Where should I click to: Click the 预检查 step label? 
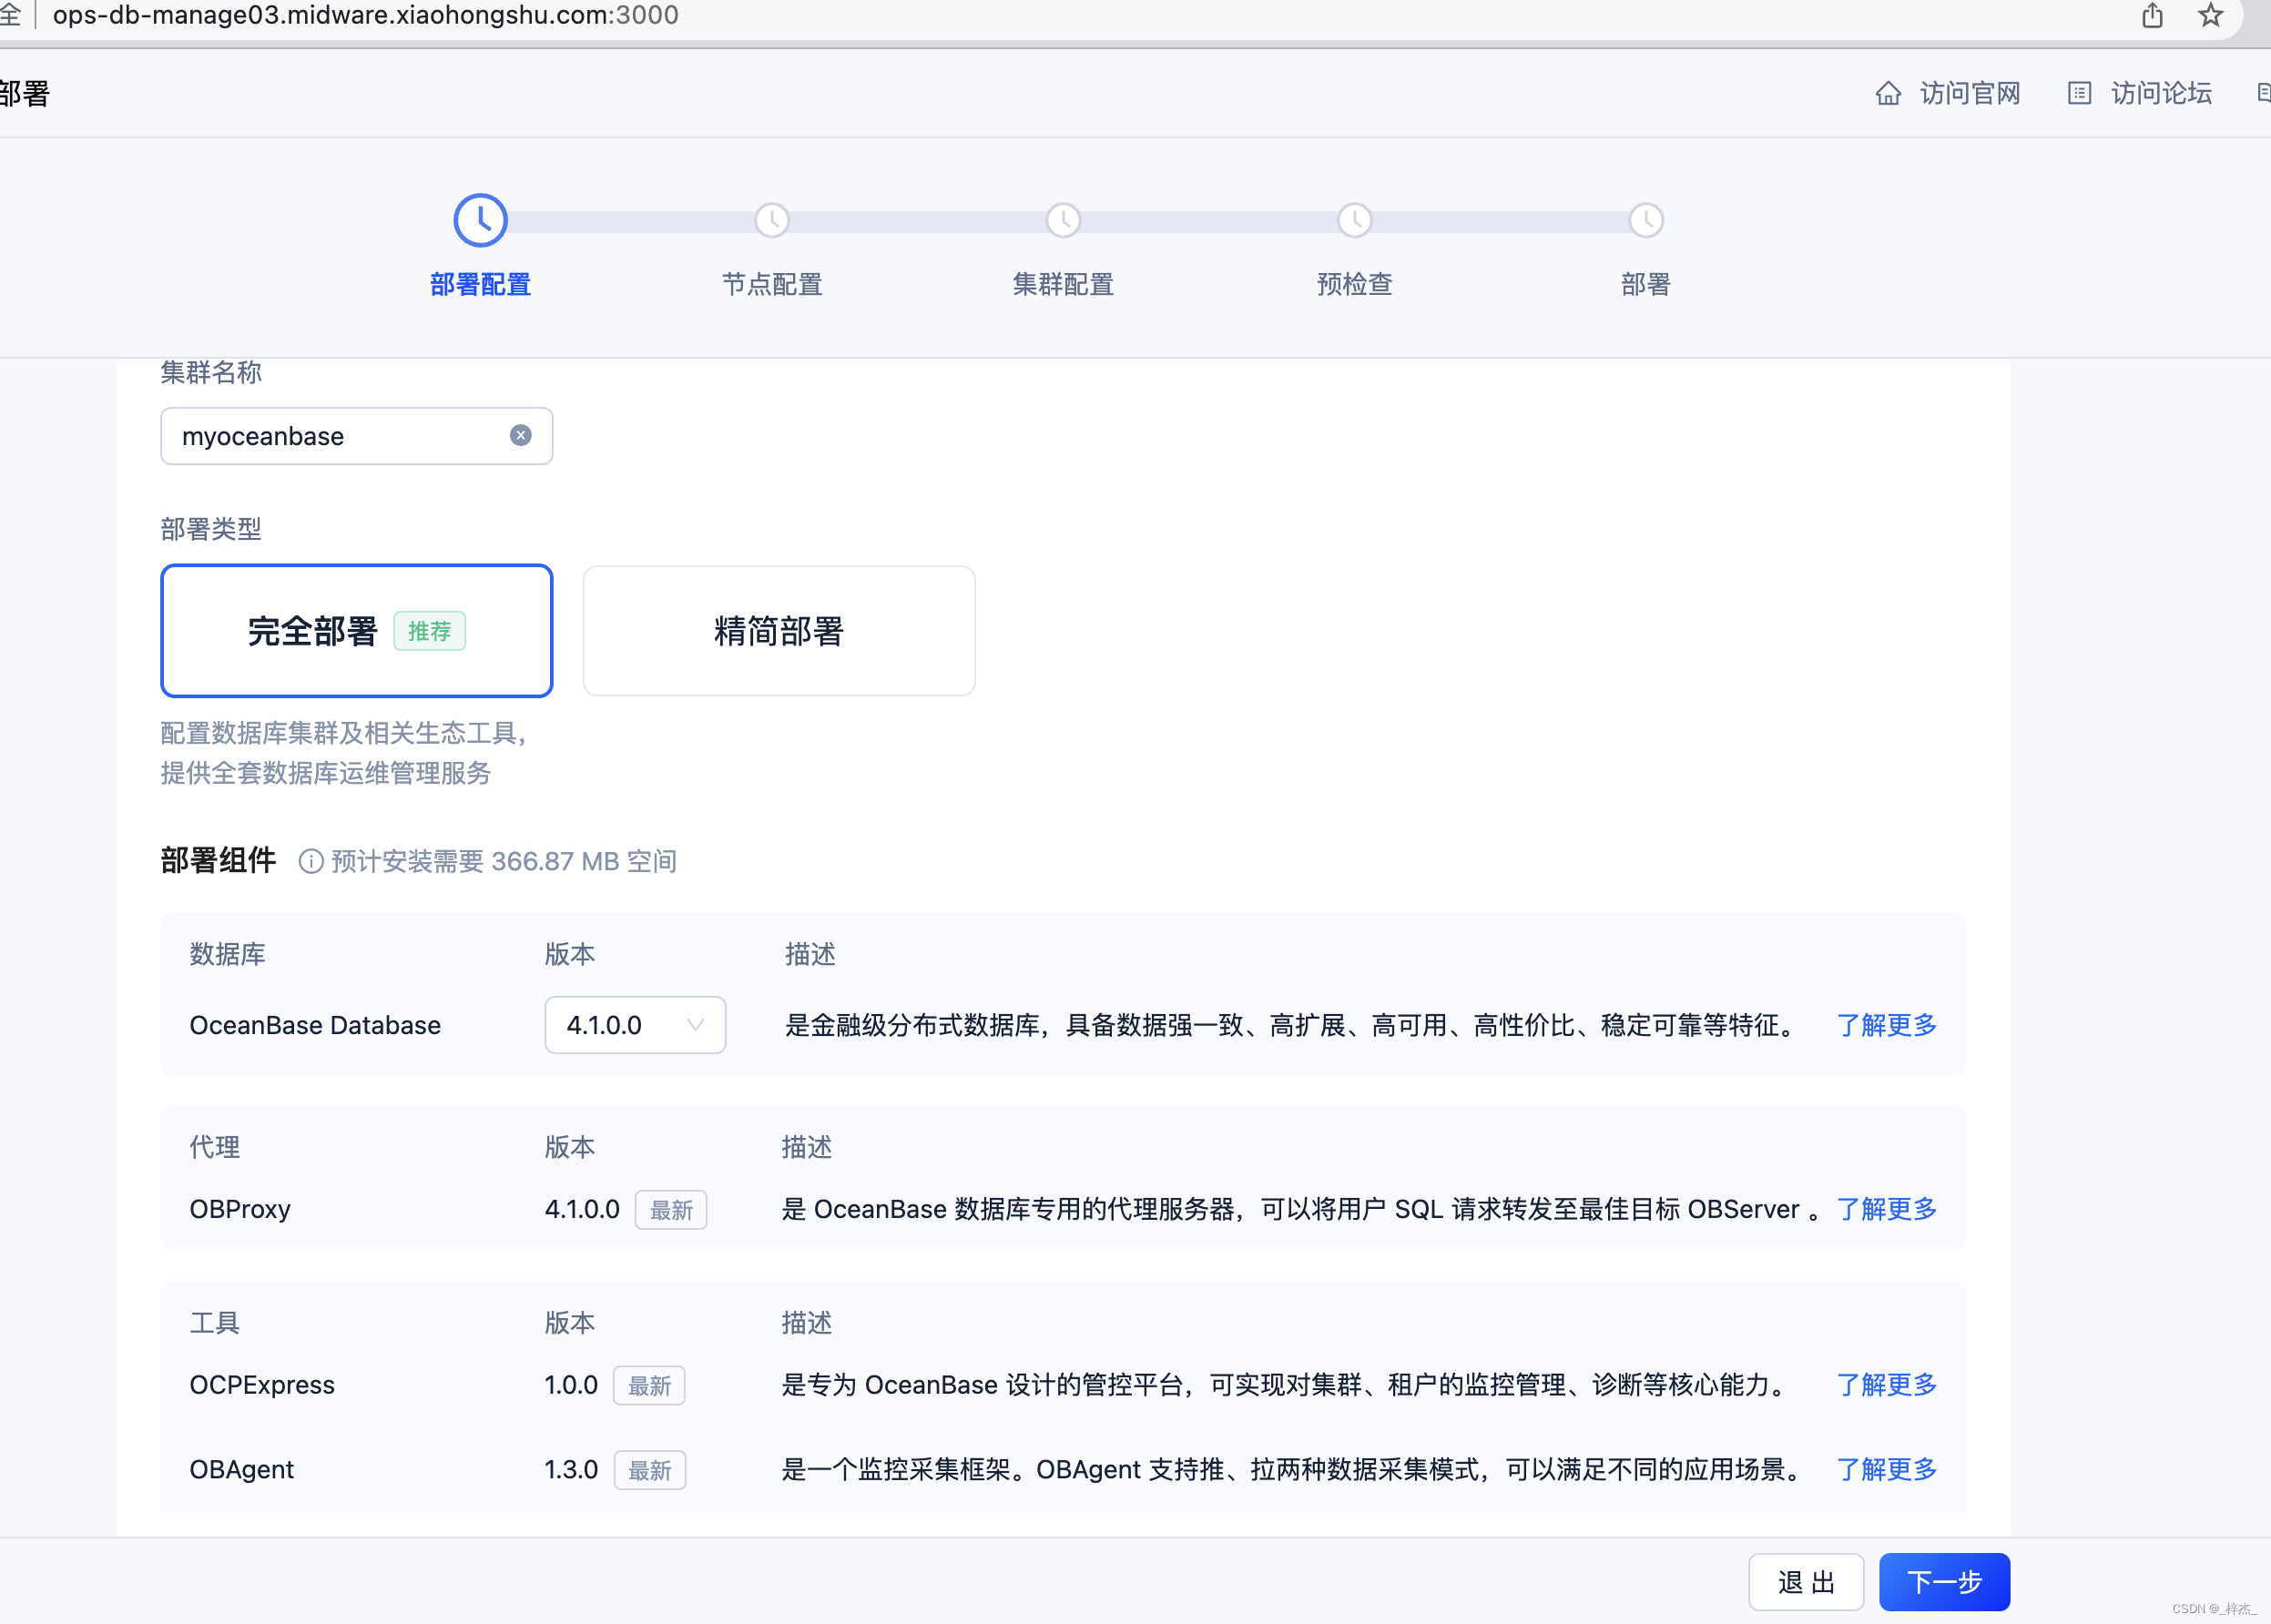point(1355,285)
